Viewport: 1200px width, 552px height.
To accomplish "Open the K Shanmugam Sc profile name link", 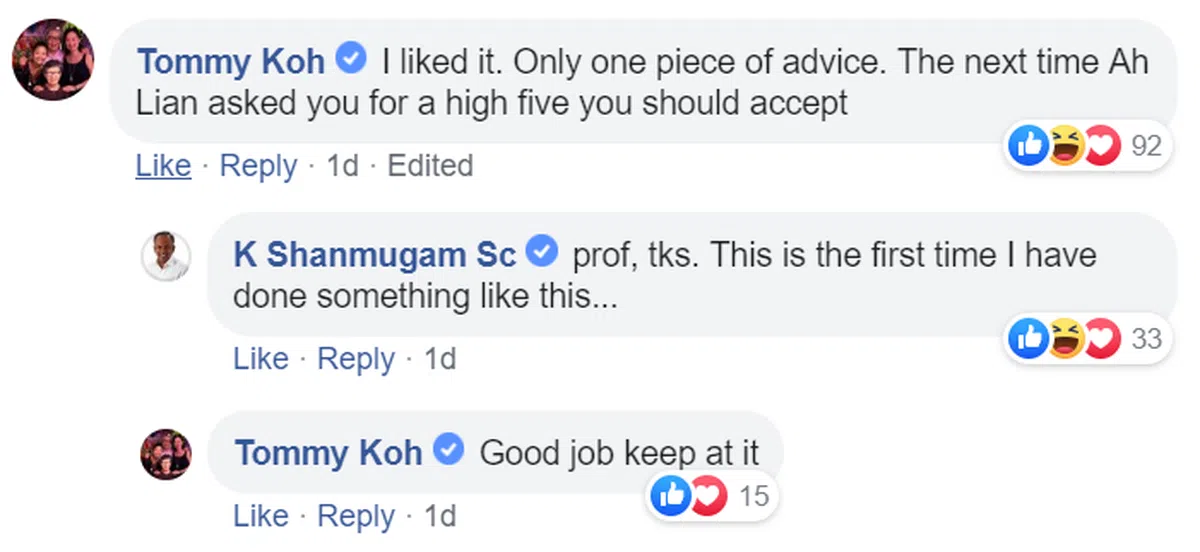I will (374, 255).
